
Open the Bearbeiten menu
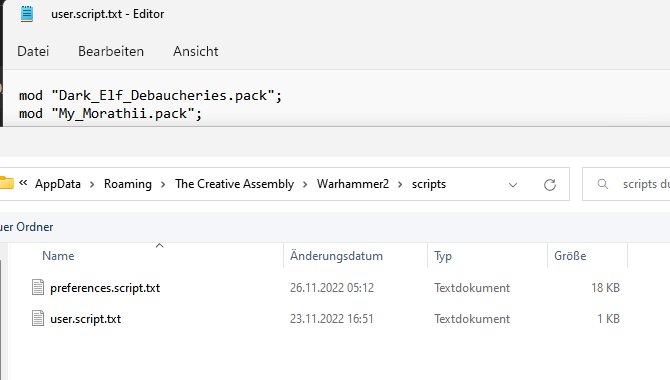(x=111, y=51)
